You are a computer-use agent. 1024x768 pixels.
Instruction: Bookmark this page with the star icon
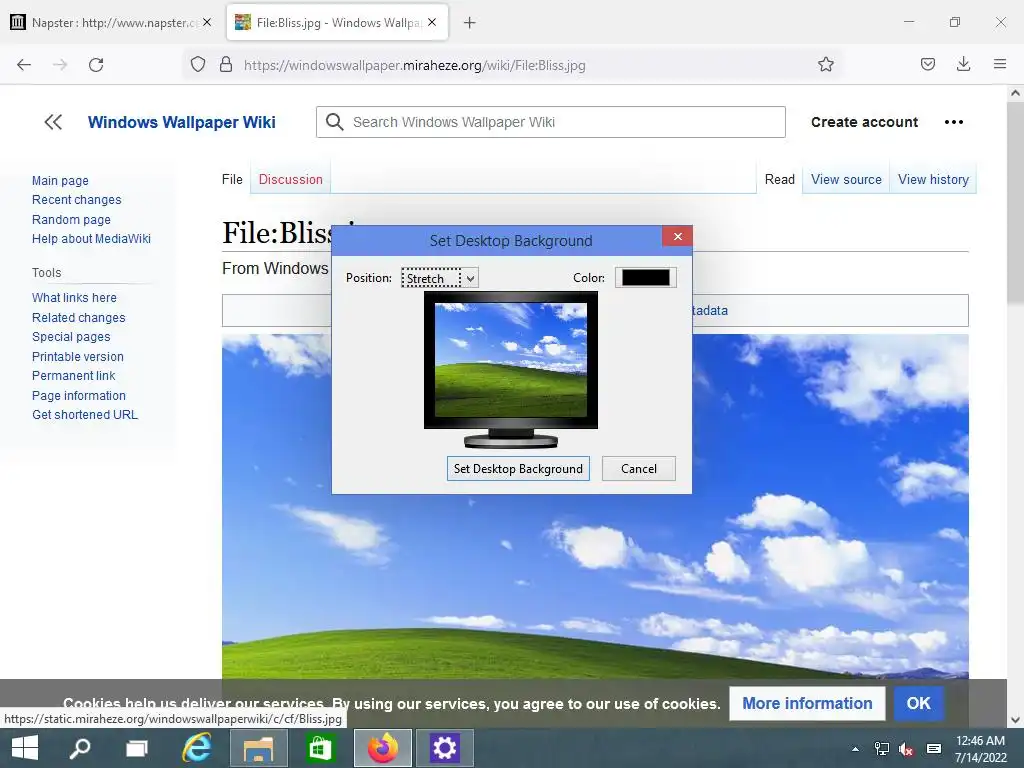(x=825, y=65)
